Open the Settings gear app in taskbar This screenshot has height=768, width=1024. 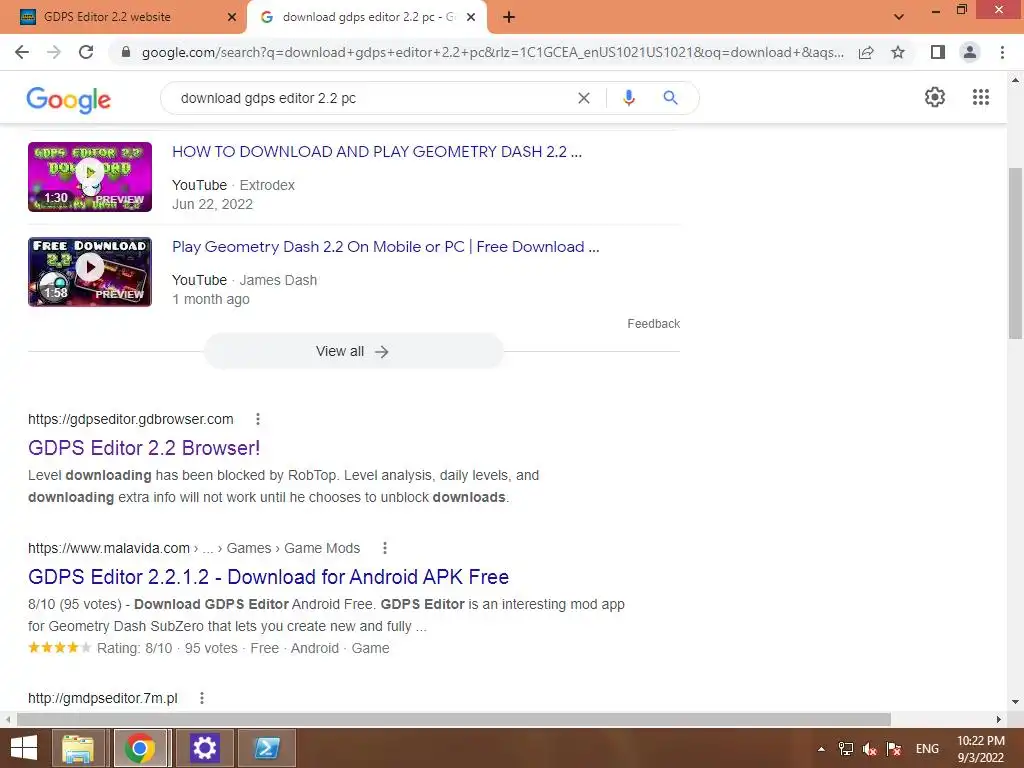coord(204,748)
